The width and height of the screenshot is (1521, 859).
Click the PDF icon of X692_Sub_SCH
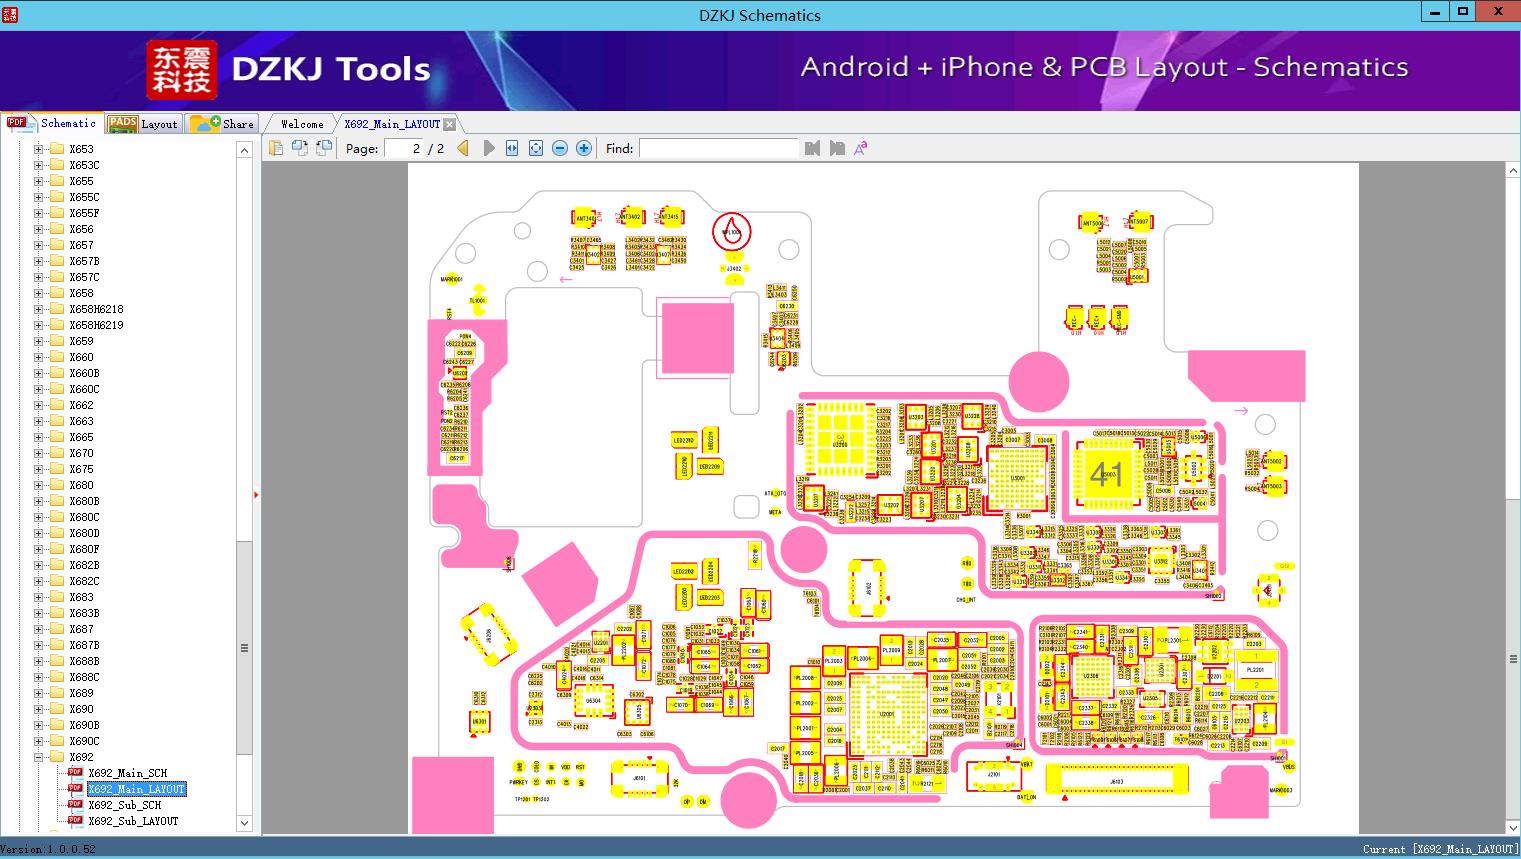[75, 805]
